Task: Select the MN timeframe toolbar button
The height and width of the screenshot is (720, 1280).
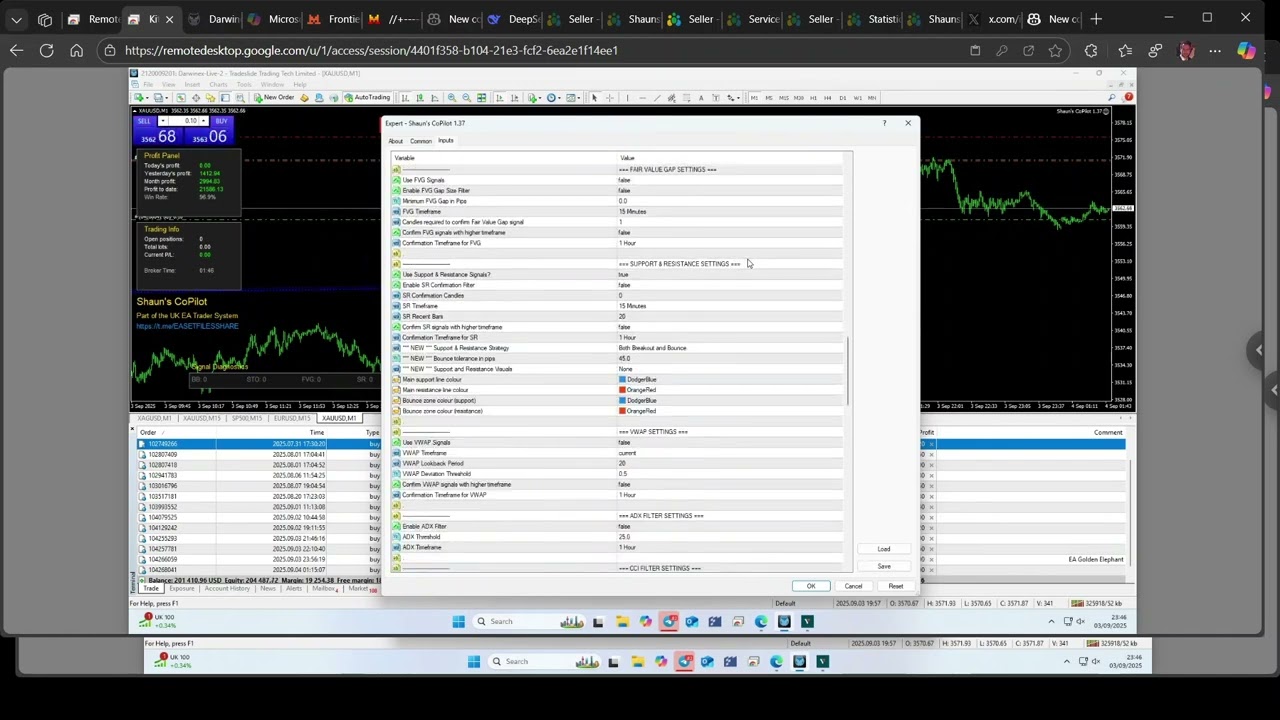Action: [872, 97]
